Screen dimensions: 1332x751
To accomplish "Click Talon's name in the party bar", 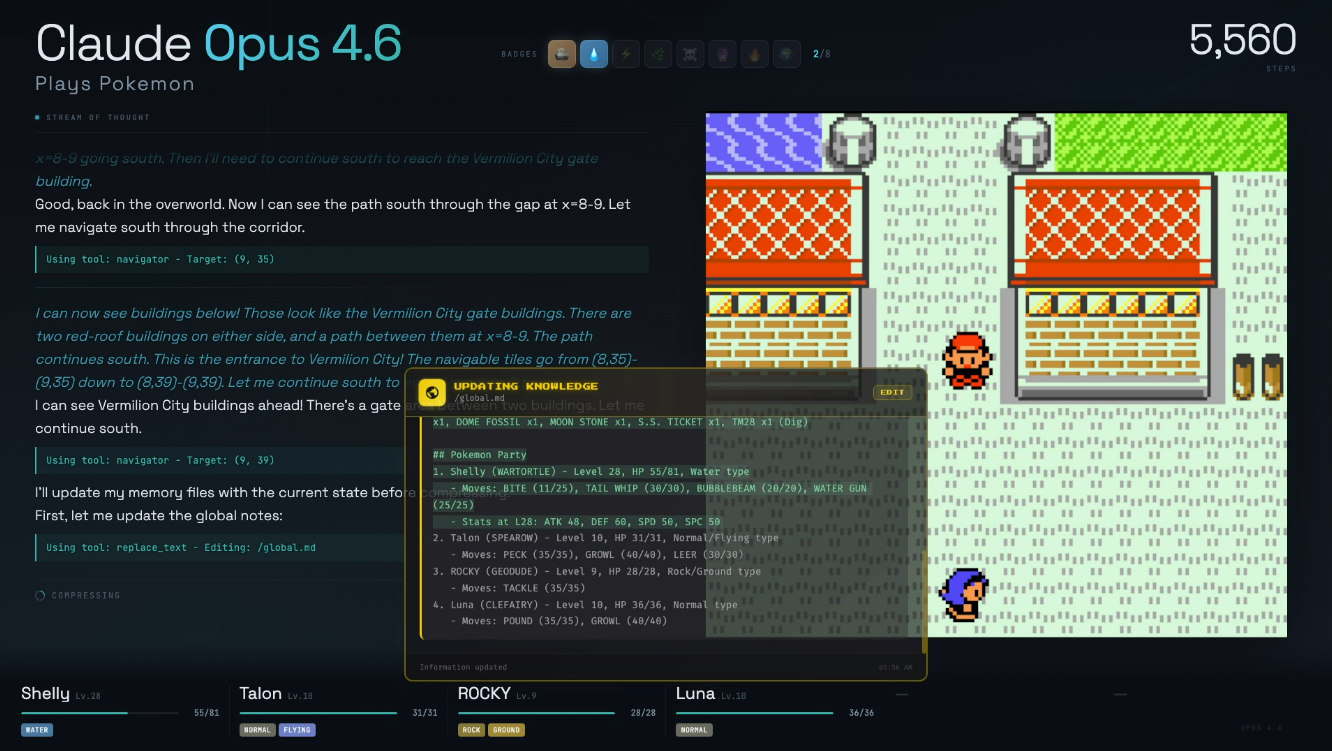I will (260, 694).
